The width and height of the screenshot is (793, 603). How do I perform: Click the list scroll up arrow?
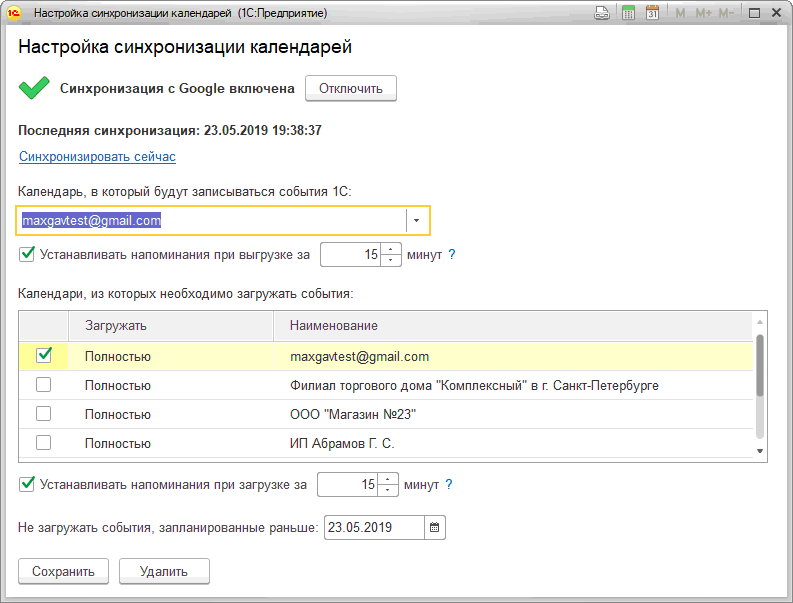[760, 322]
